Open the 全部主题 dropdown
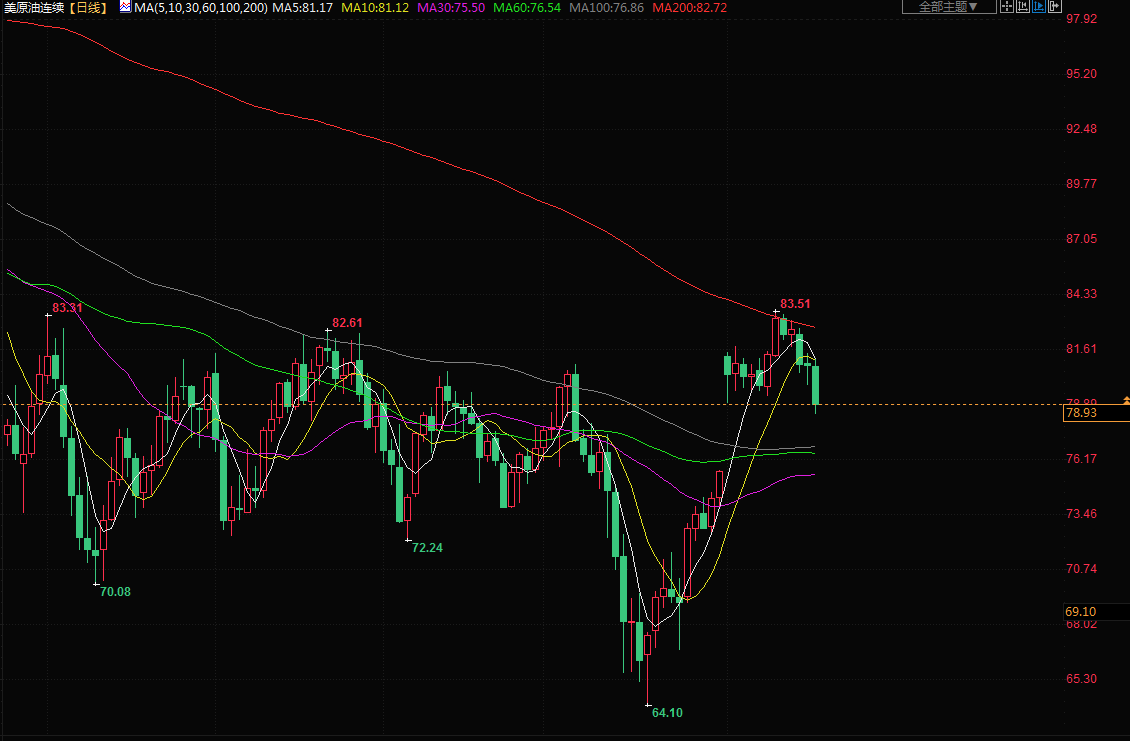This screenshot has width=1130, height=741. pos(948,7)
